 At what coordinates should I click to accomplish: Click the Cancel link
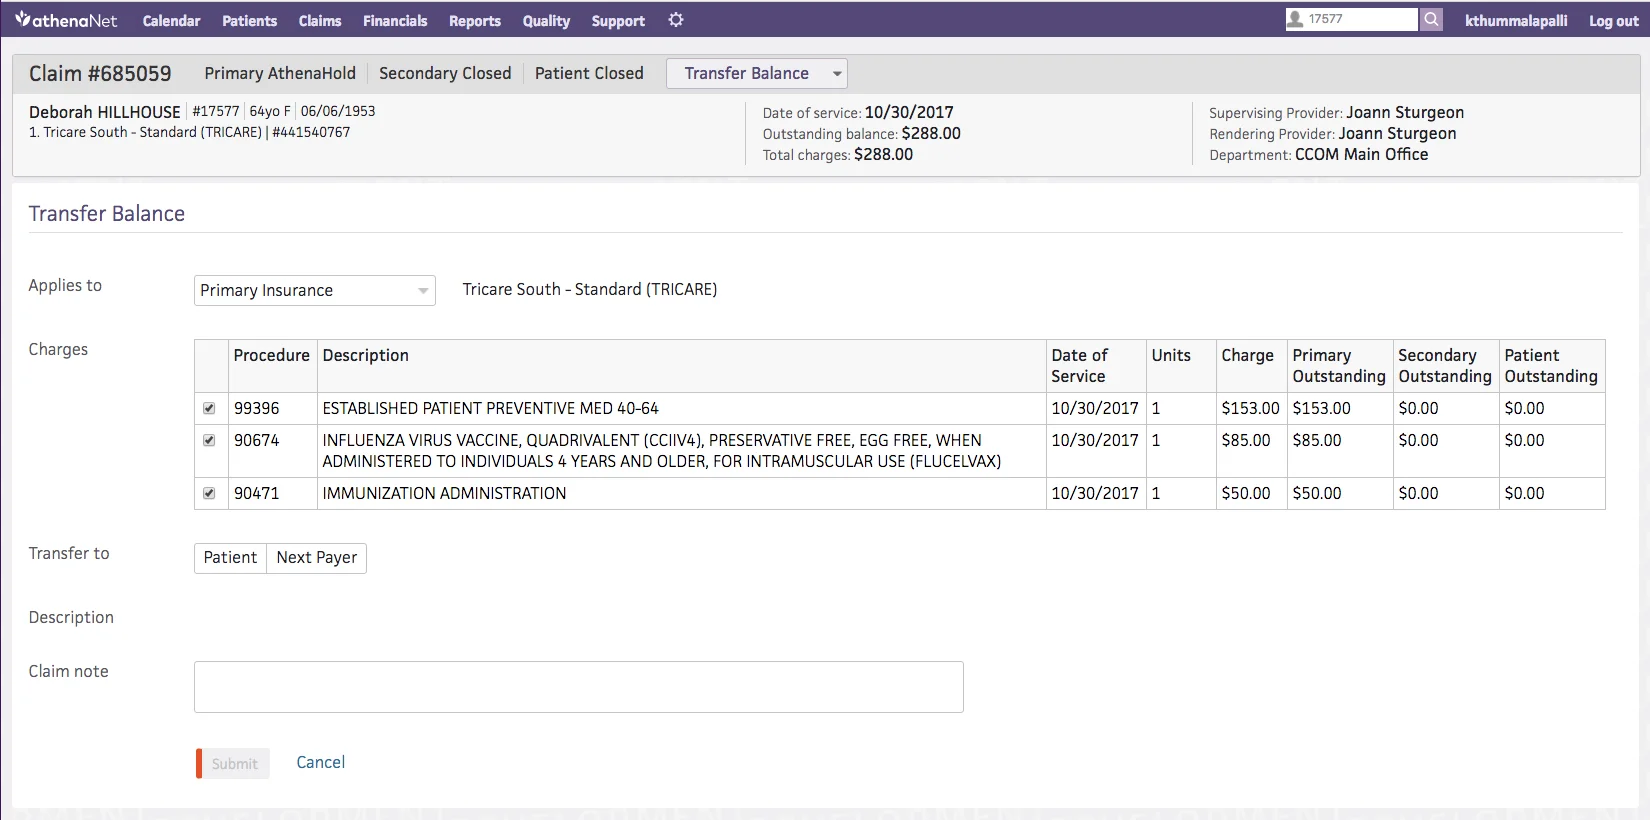[x=321, y=762]
